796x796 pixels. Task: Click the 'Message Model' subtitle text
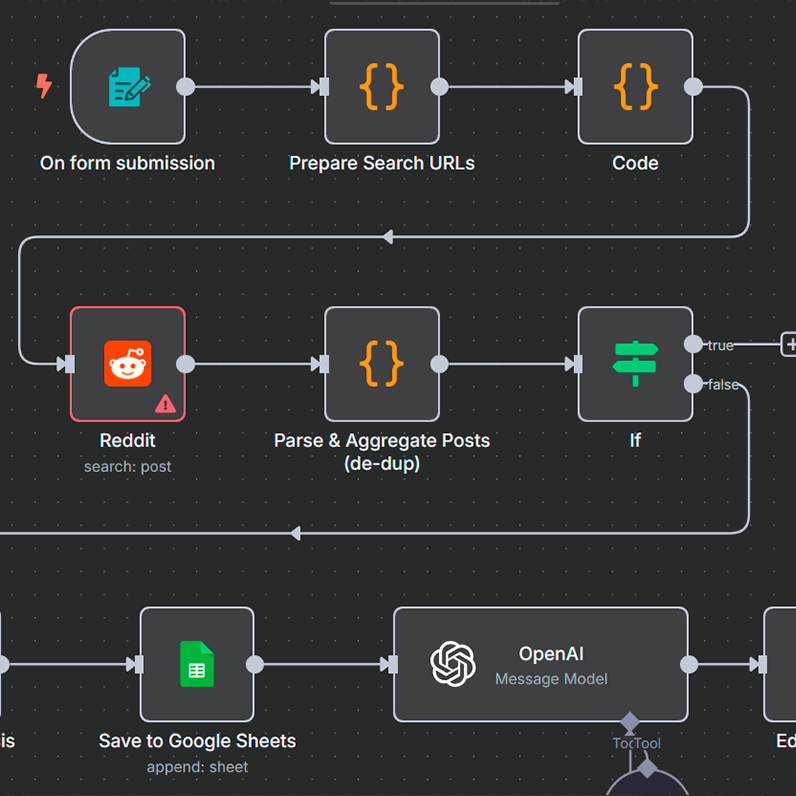(551, 679)
